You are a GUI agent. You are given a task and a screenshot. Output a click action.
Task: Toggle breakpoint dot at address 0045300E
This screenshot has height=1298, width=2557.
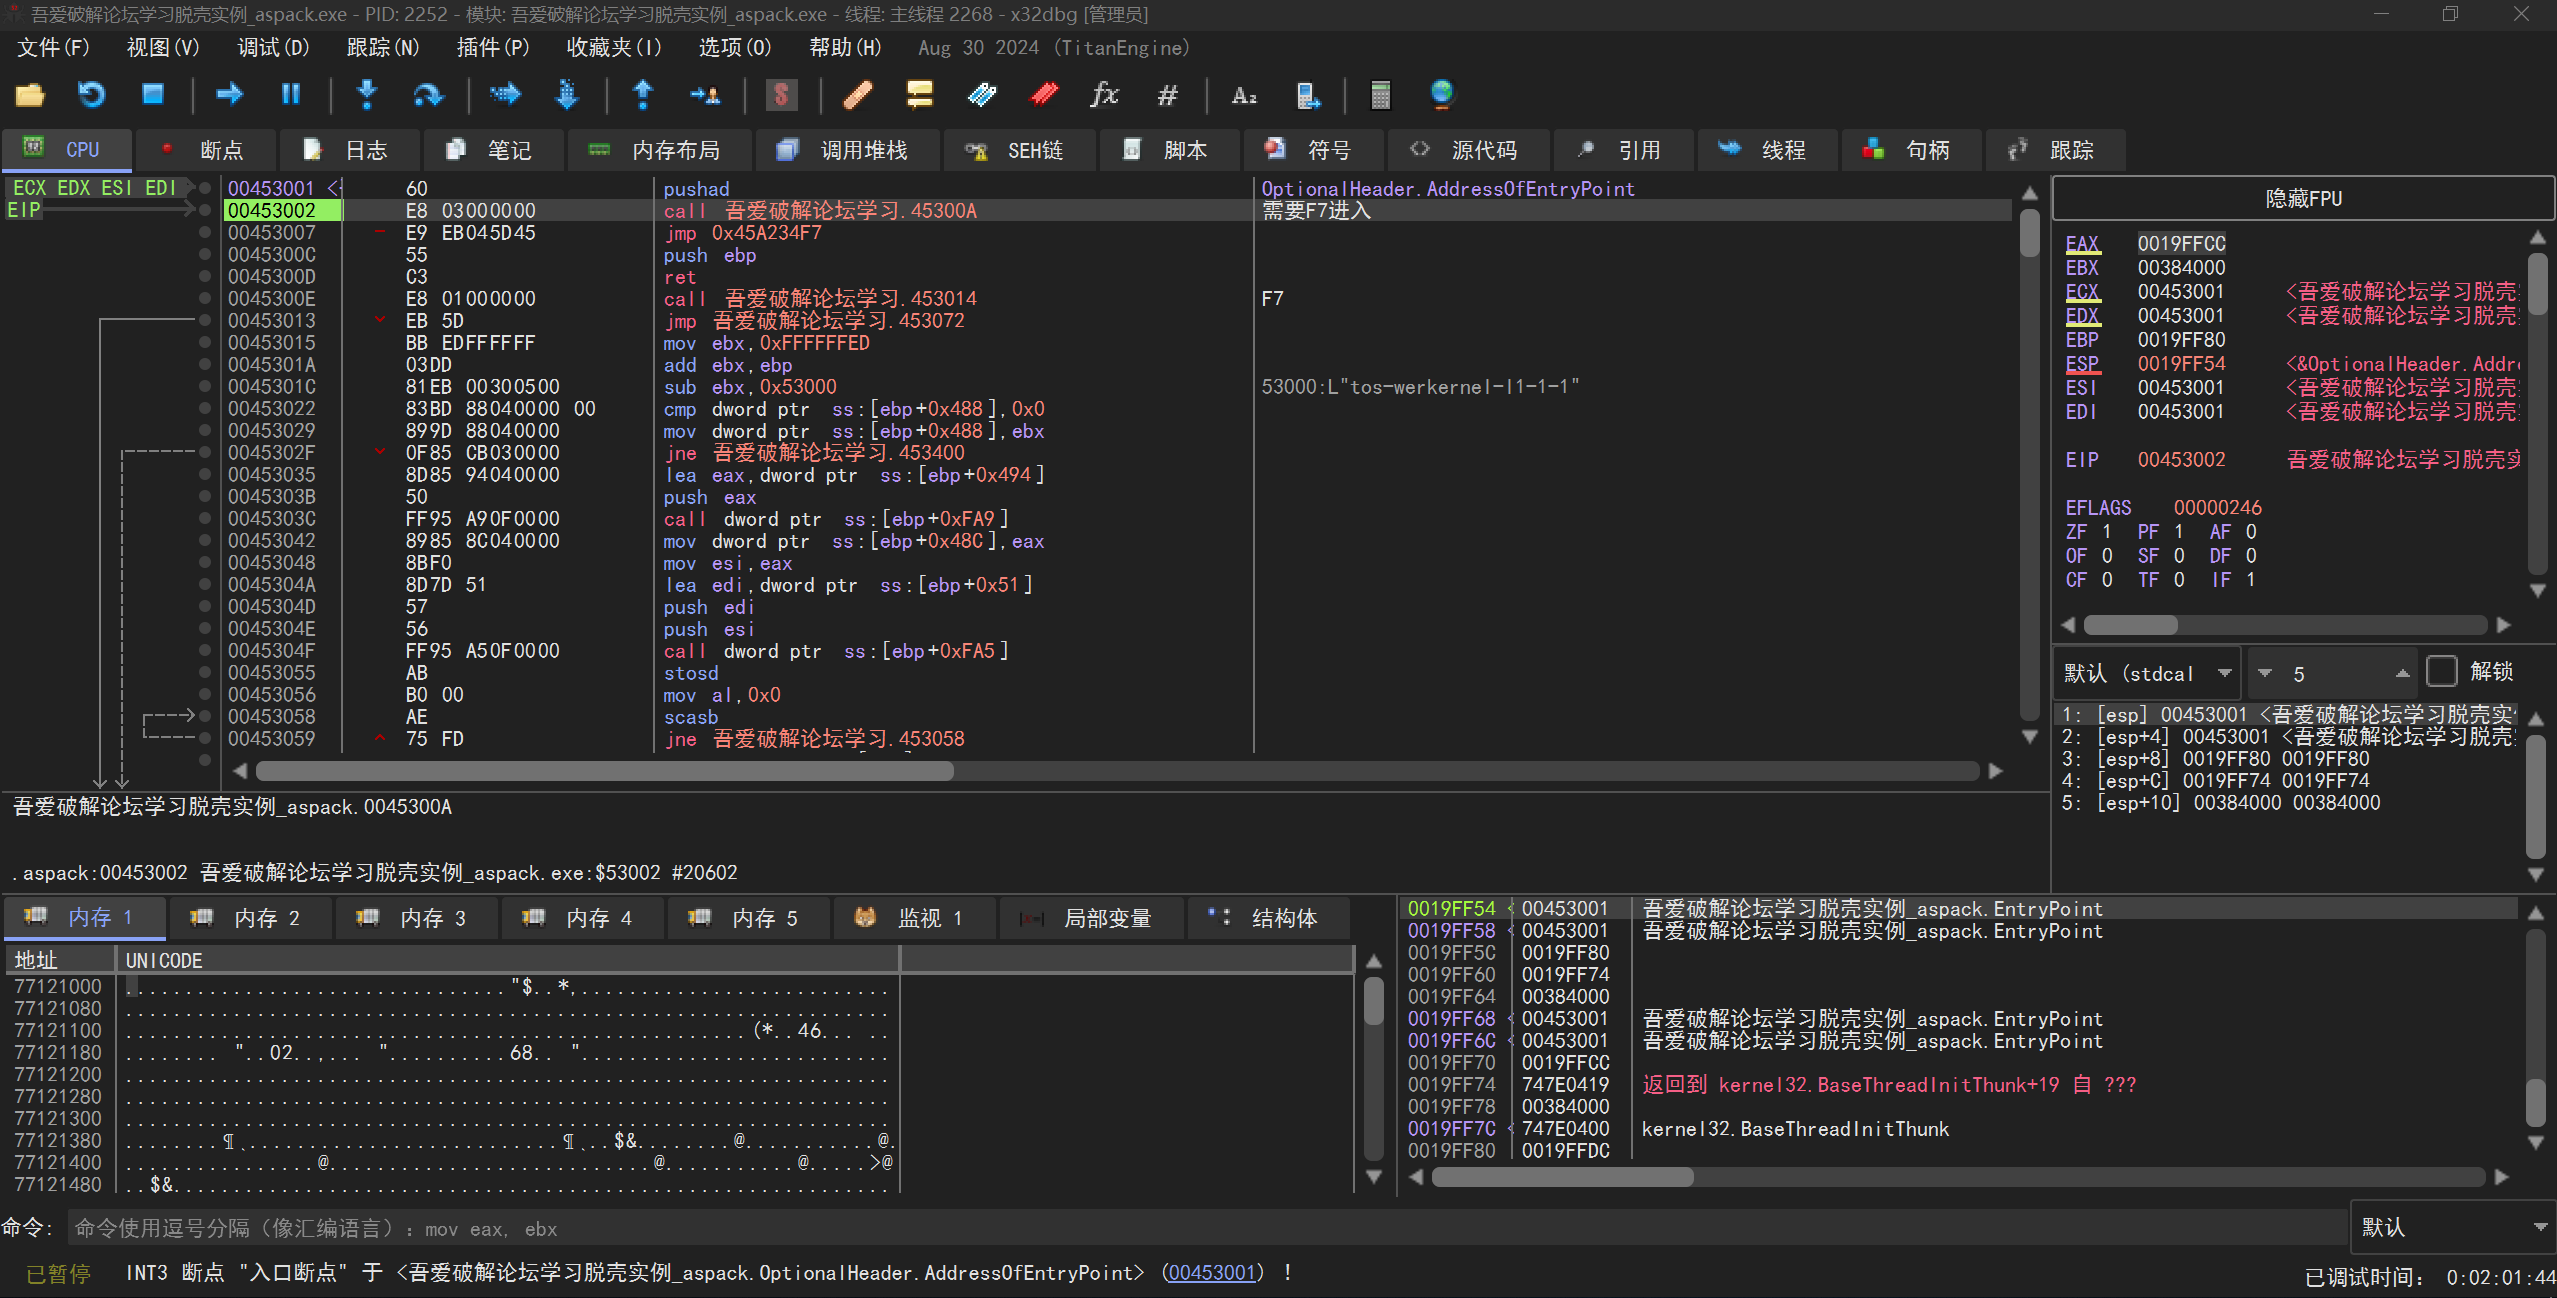point(205,299)
